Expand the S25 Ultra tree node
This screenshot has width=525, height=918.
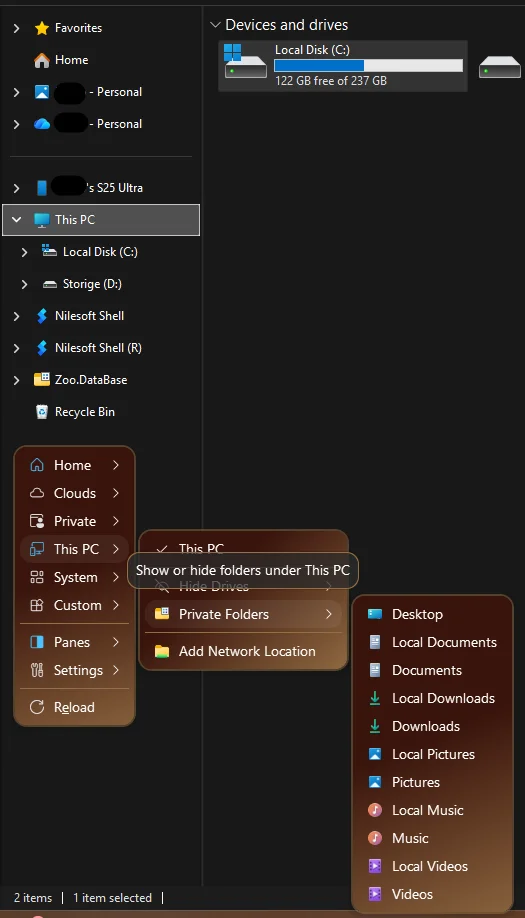[16, 188]
